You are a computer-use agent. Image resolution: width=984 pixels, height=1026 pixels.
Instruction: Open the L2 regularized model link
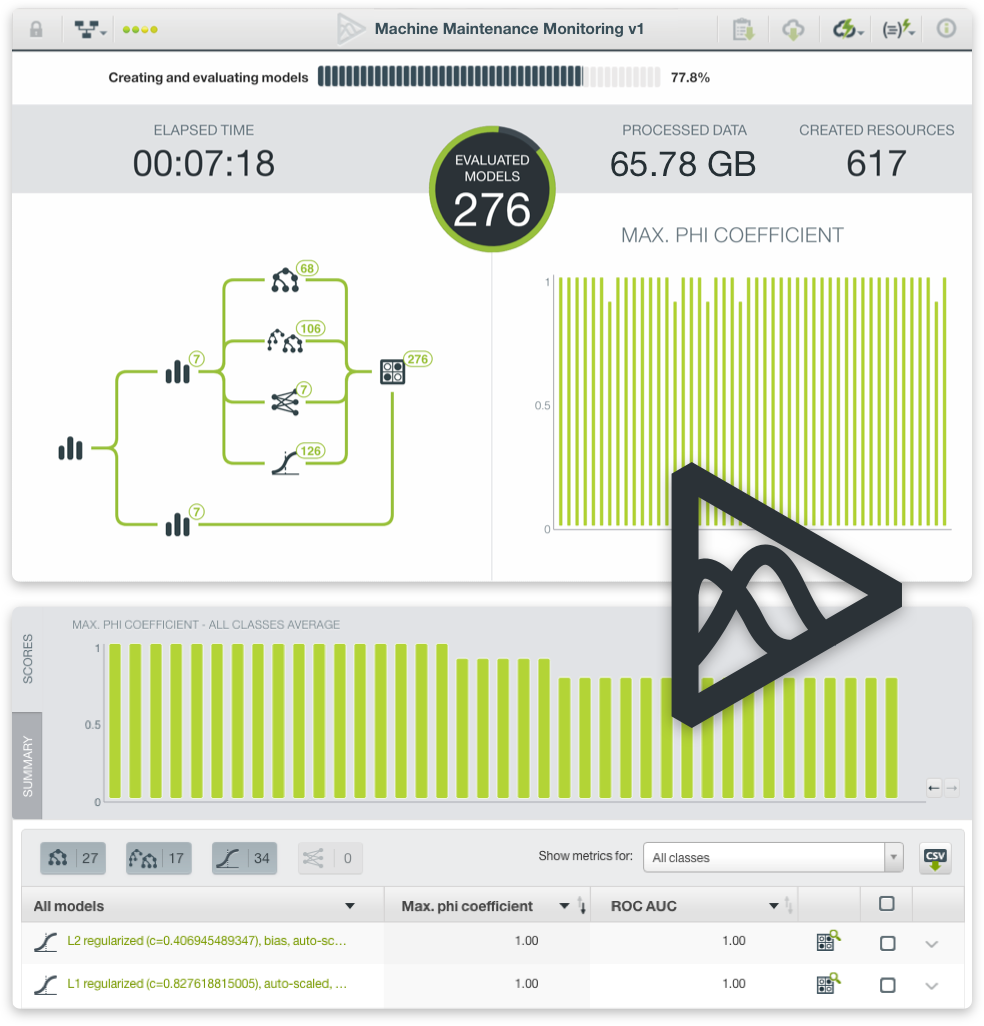click(x=207, y=941)
